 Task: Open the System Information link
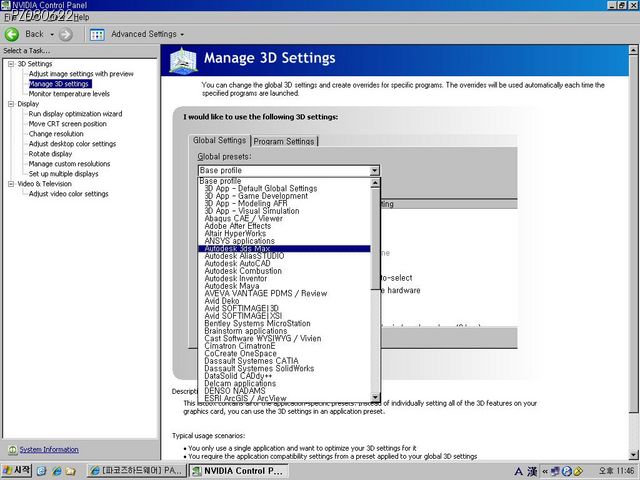[49, 449]
